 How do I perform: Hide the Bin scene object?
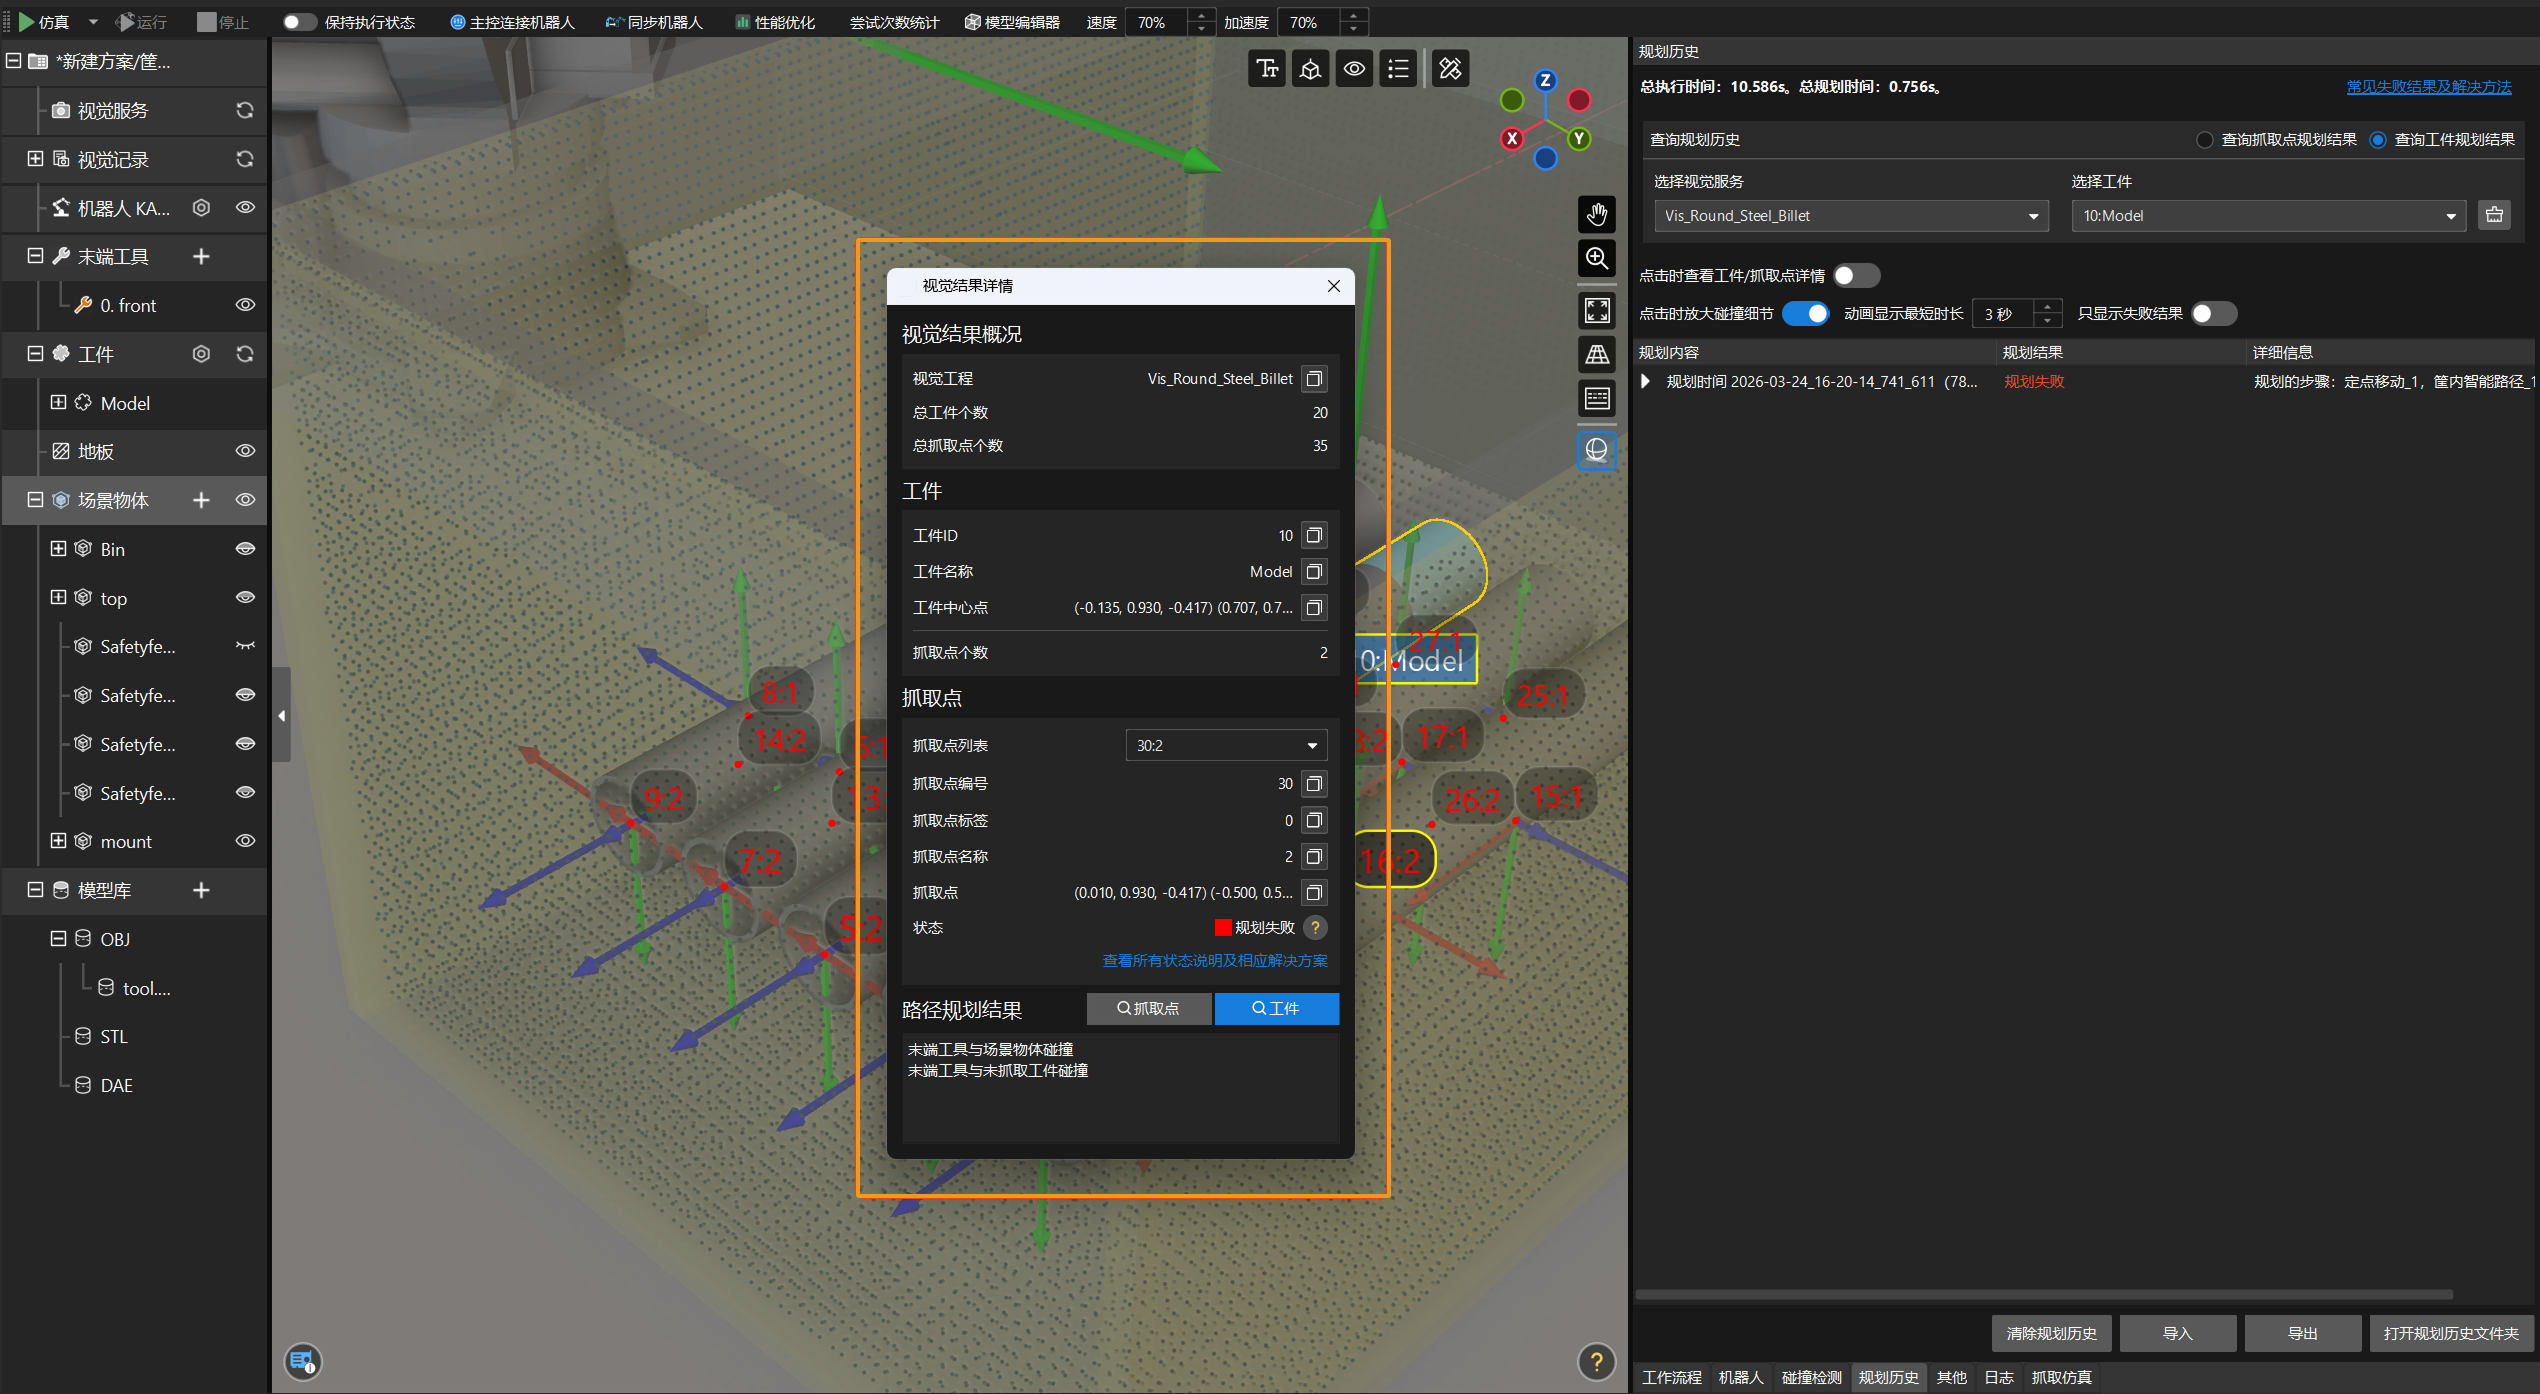(244, 549)
